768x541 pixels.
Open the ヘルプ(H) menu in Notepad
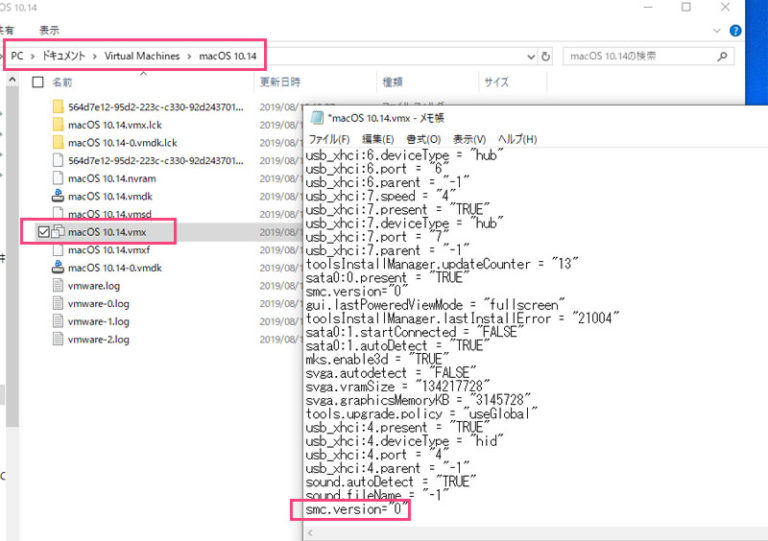(x=517, y=139)
